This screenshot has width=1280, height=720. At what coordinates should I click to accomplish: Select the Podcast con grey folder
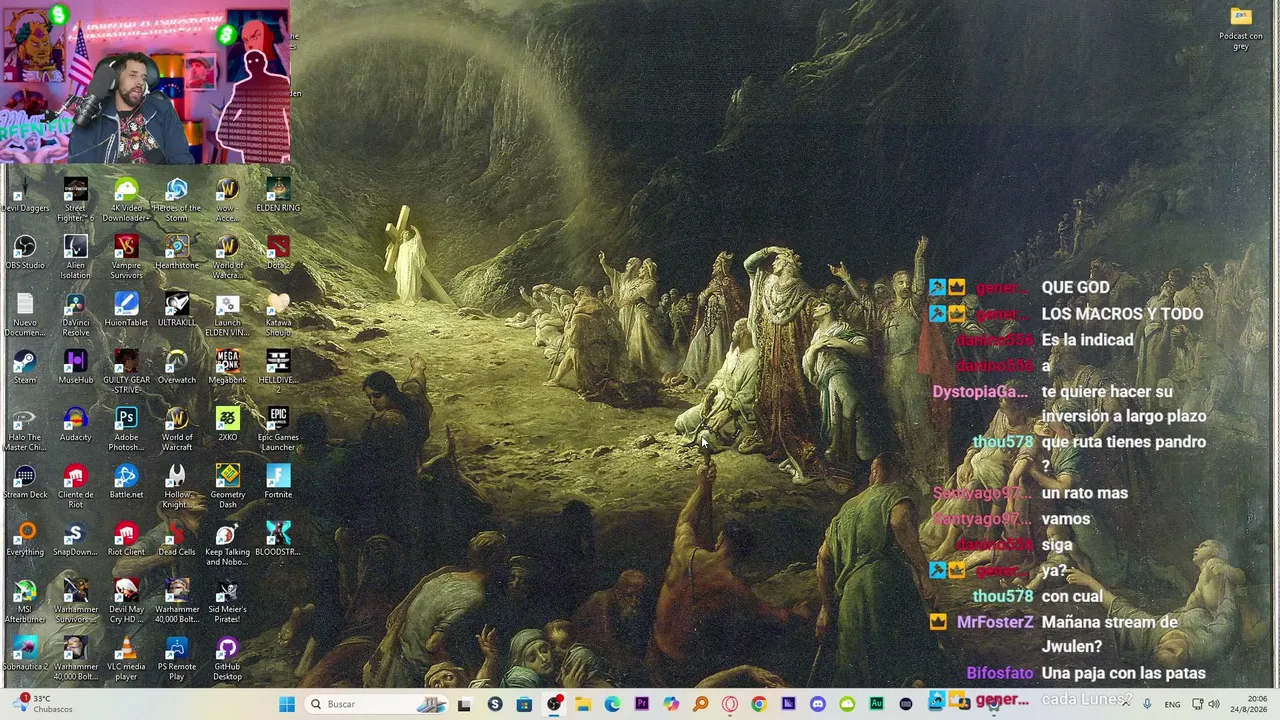pos(1241,28)
